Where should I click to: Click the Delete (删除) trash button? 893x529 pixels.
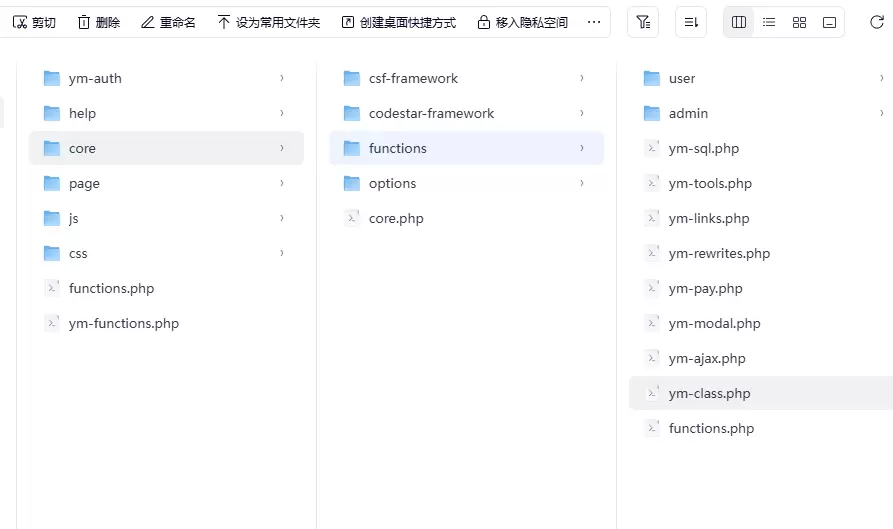99,22
